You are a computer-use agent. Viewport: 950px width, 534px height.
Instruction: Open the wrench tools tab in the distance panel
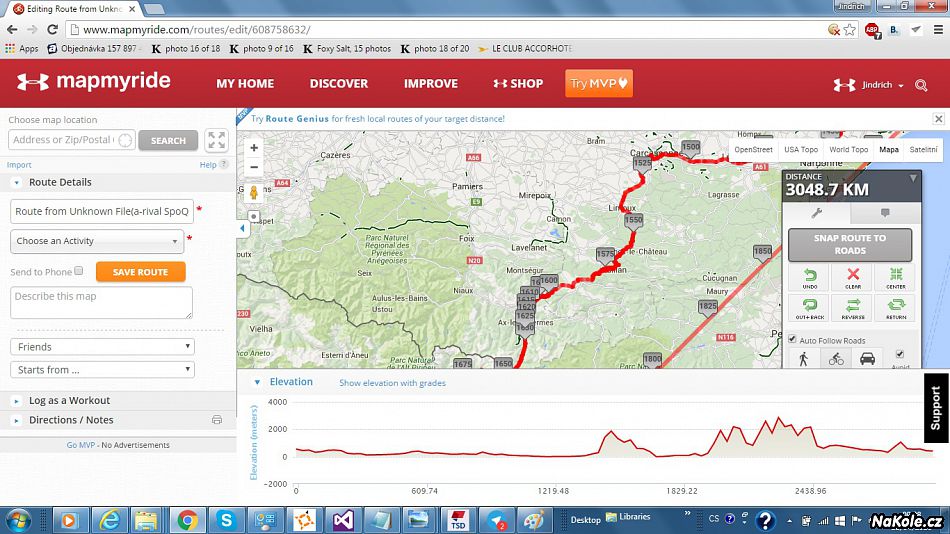coord(817,213)
